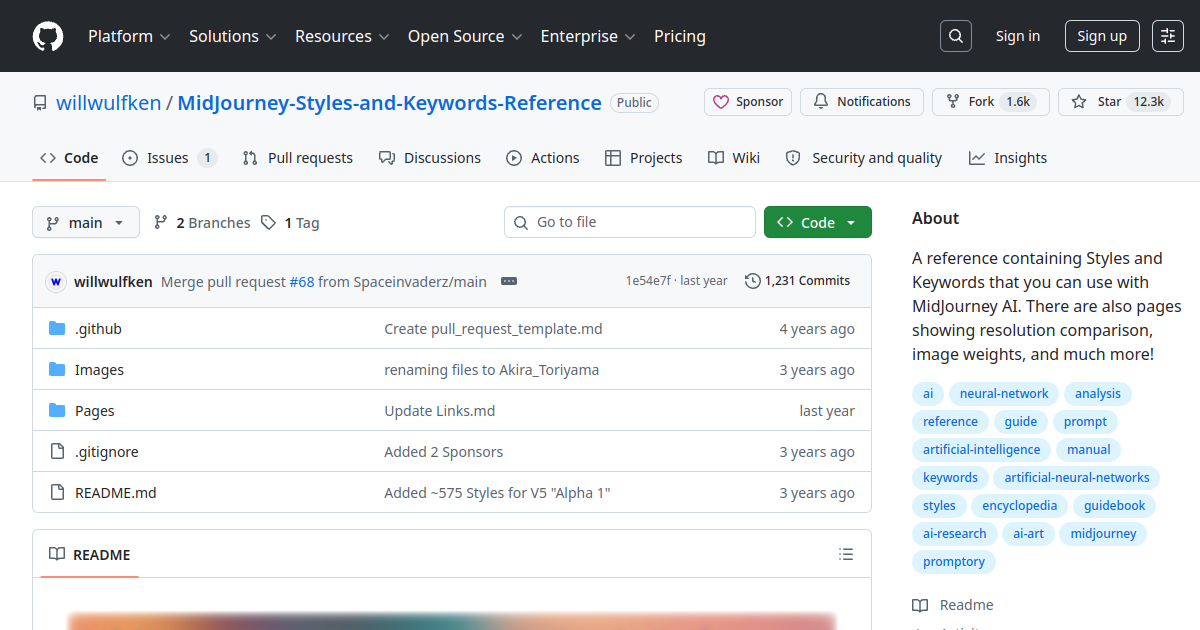Open the Readme link in About sidebar
This screenshot has width=1200, height=630.
point(953,605)
